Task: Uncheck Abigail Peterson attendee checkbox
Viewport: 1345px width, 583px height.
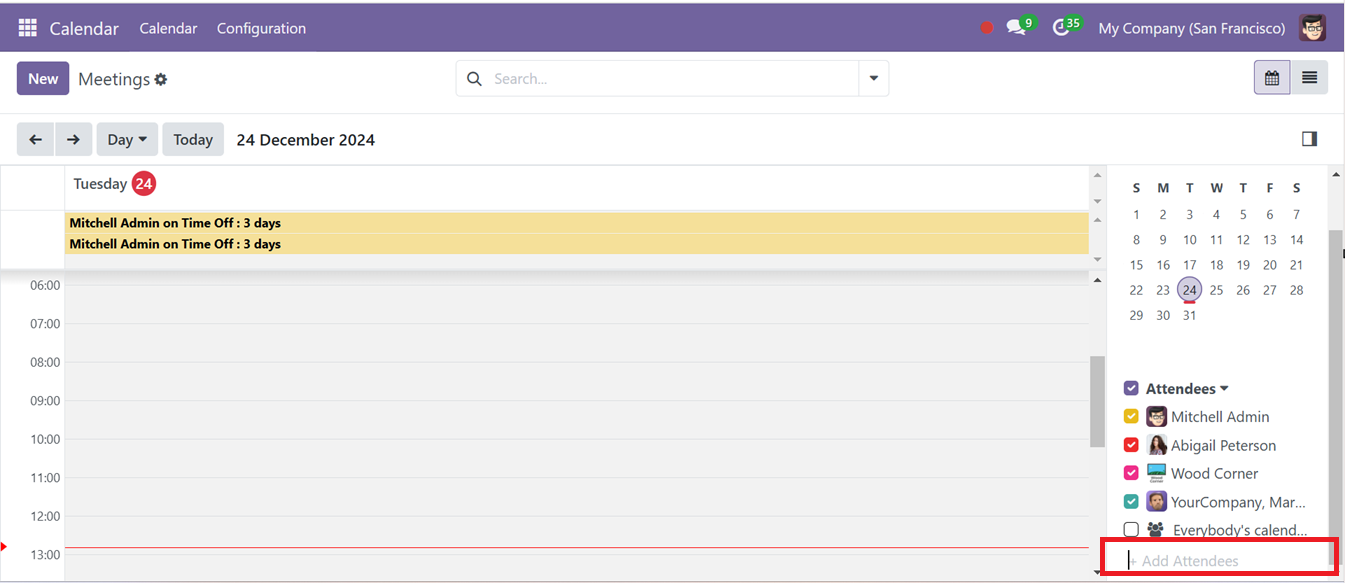Action: tap(1131, 445)
